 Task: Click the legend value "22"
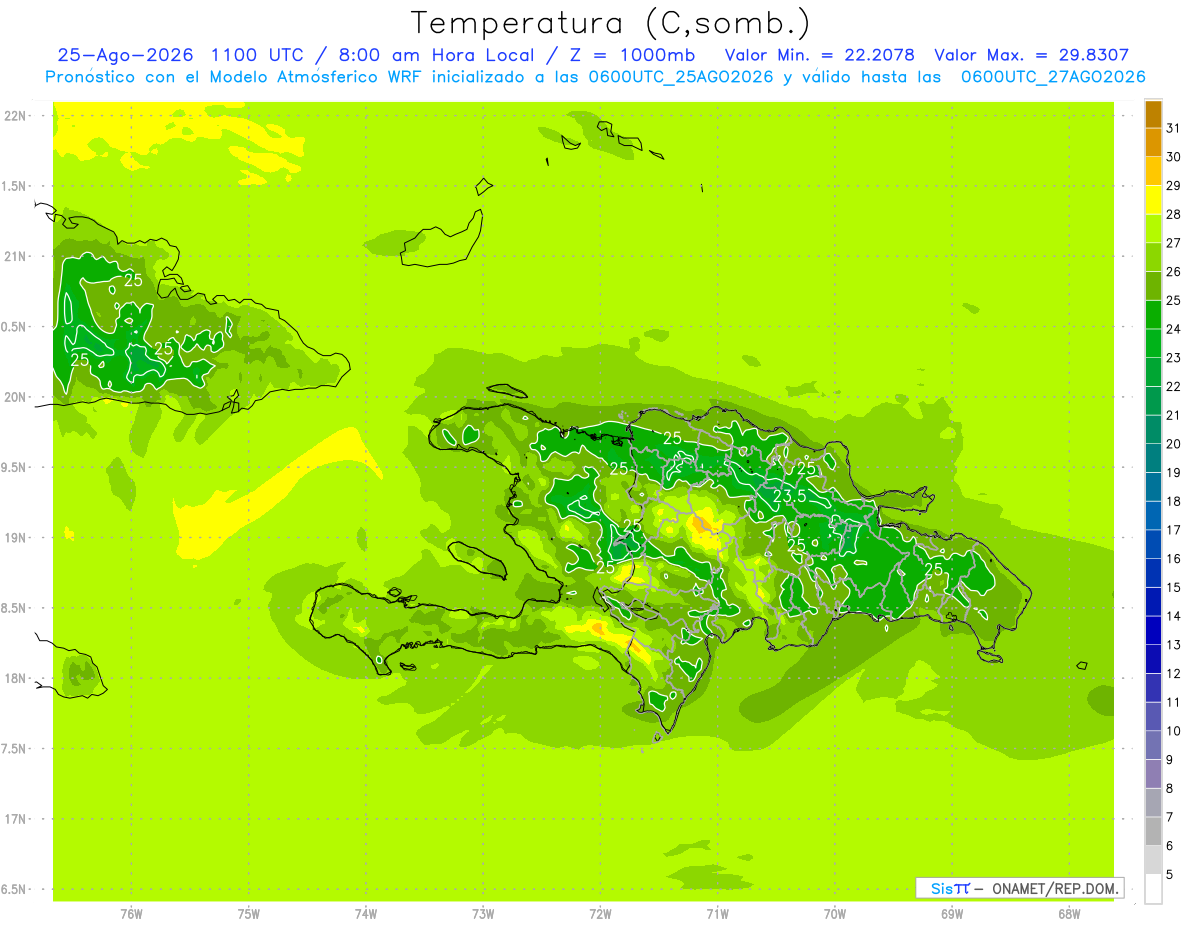click(1173, 386)
